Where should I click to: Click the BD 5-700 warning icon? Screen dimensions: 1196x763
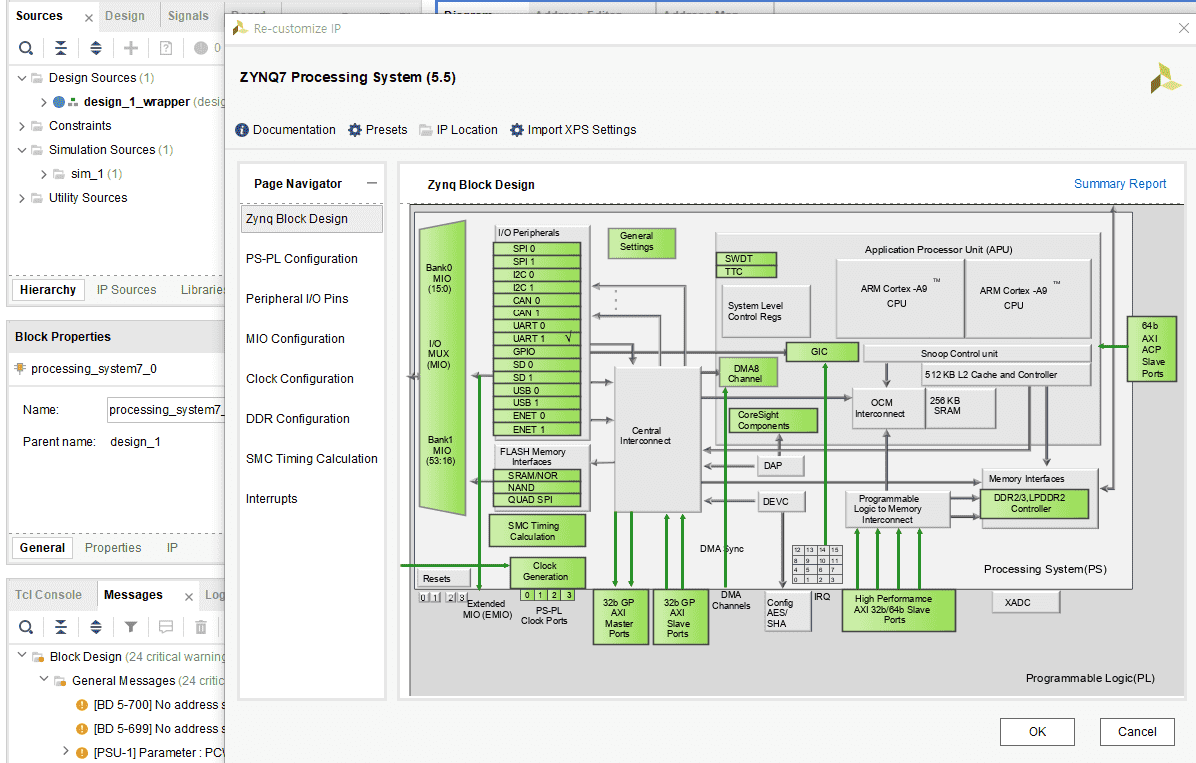pyautogui.click(x=82, y=705)
